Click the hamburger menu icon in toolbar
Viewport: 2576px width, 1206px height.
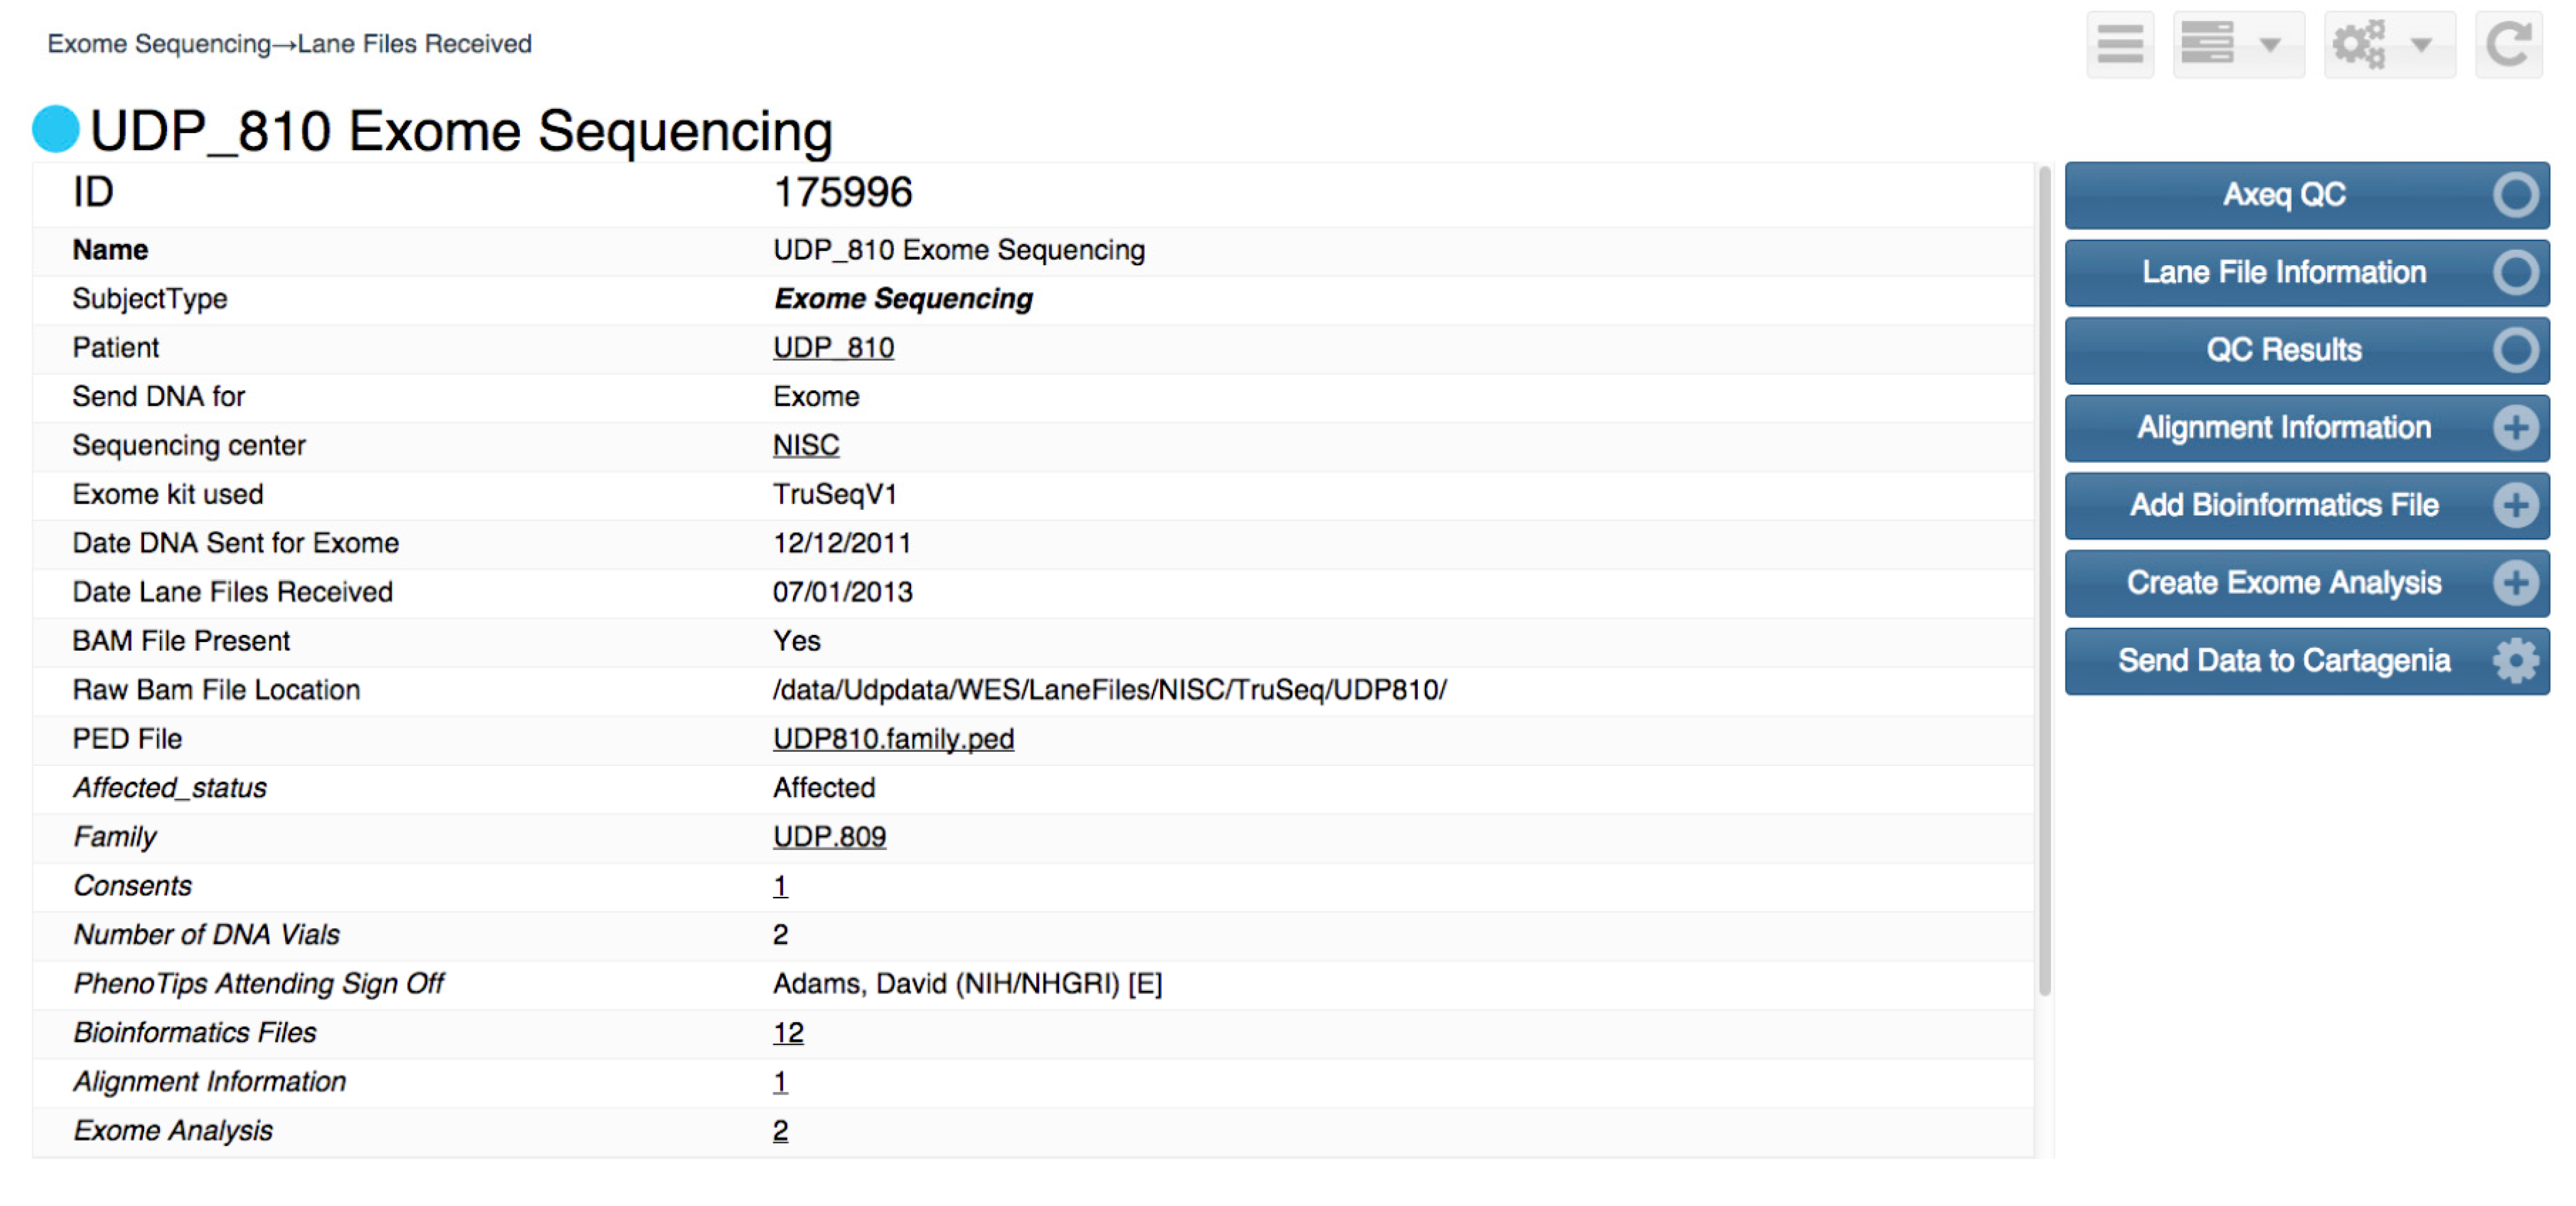[x=2119, y=44]
